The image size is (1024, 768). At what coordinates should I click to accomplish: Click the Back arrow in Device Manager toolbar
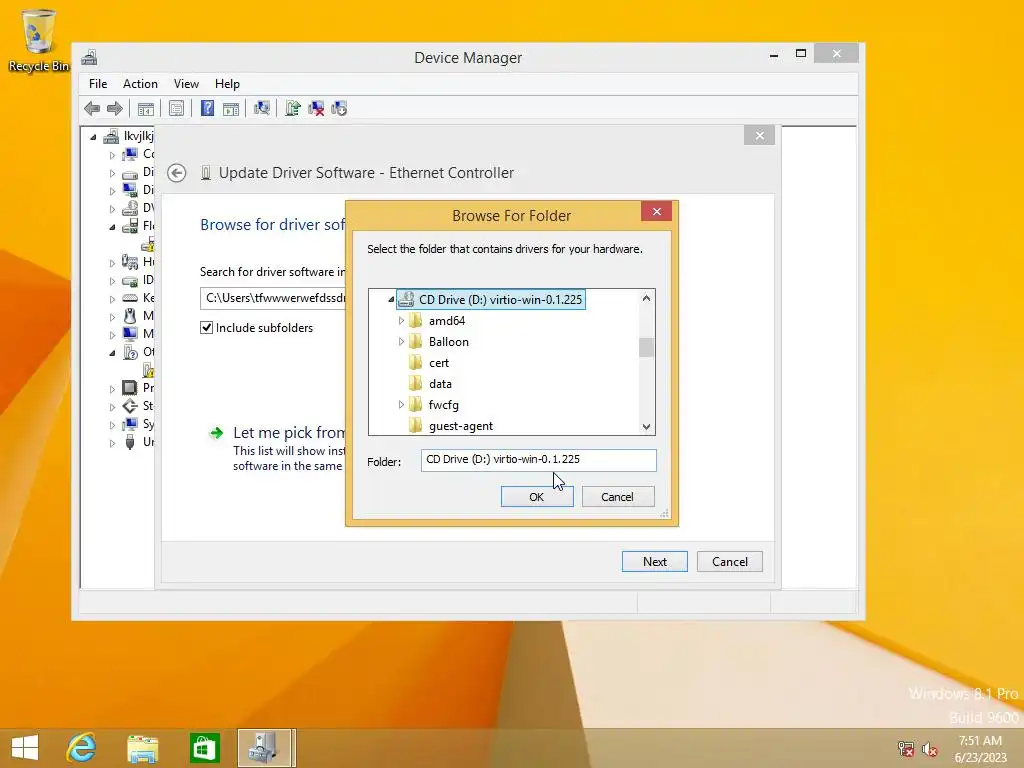[x=92, y=108]
